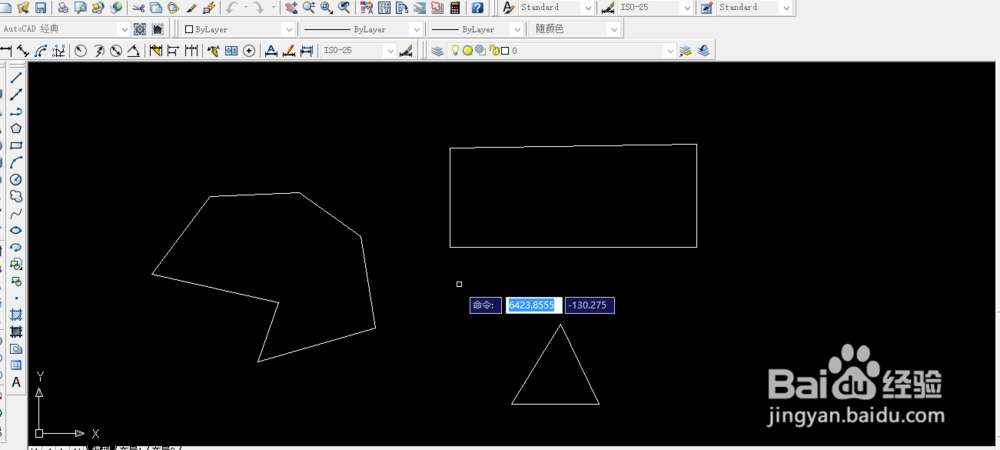Click the Cut scissors icon
Screen dimensions: 1000x450
(138, 8)
